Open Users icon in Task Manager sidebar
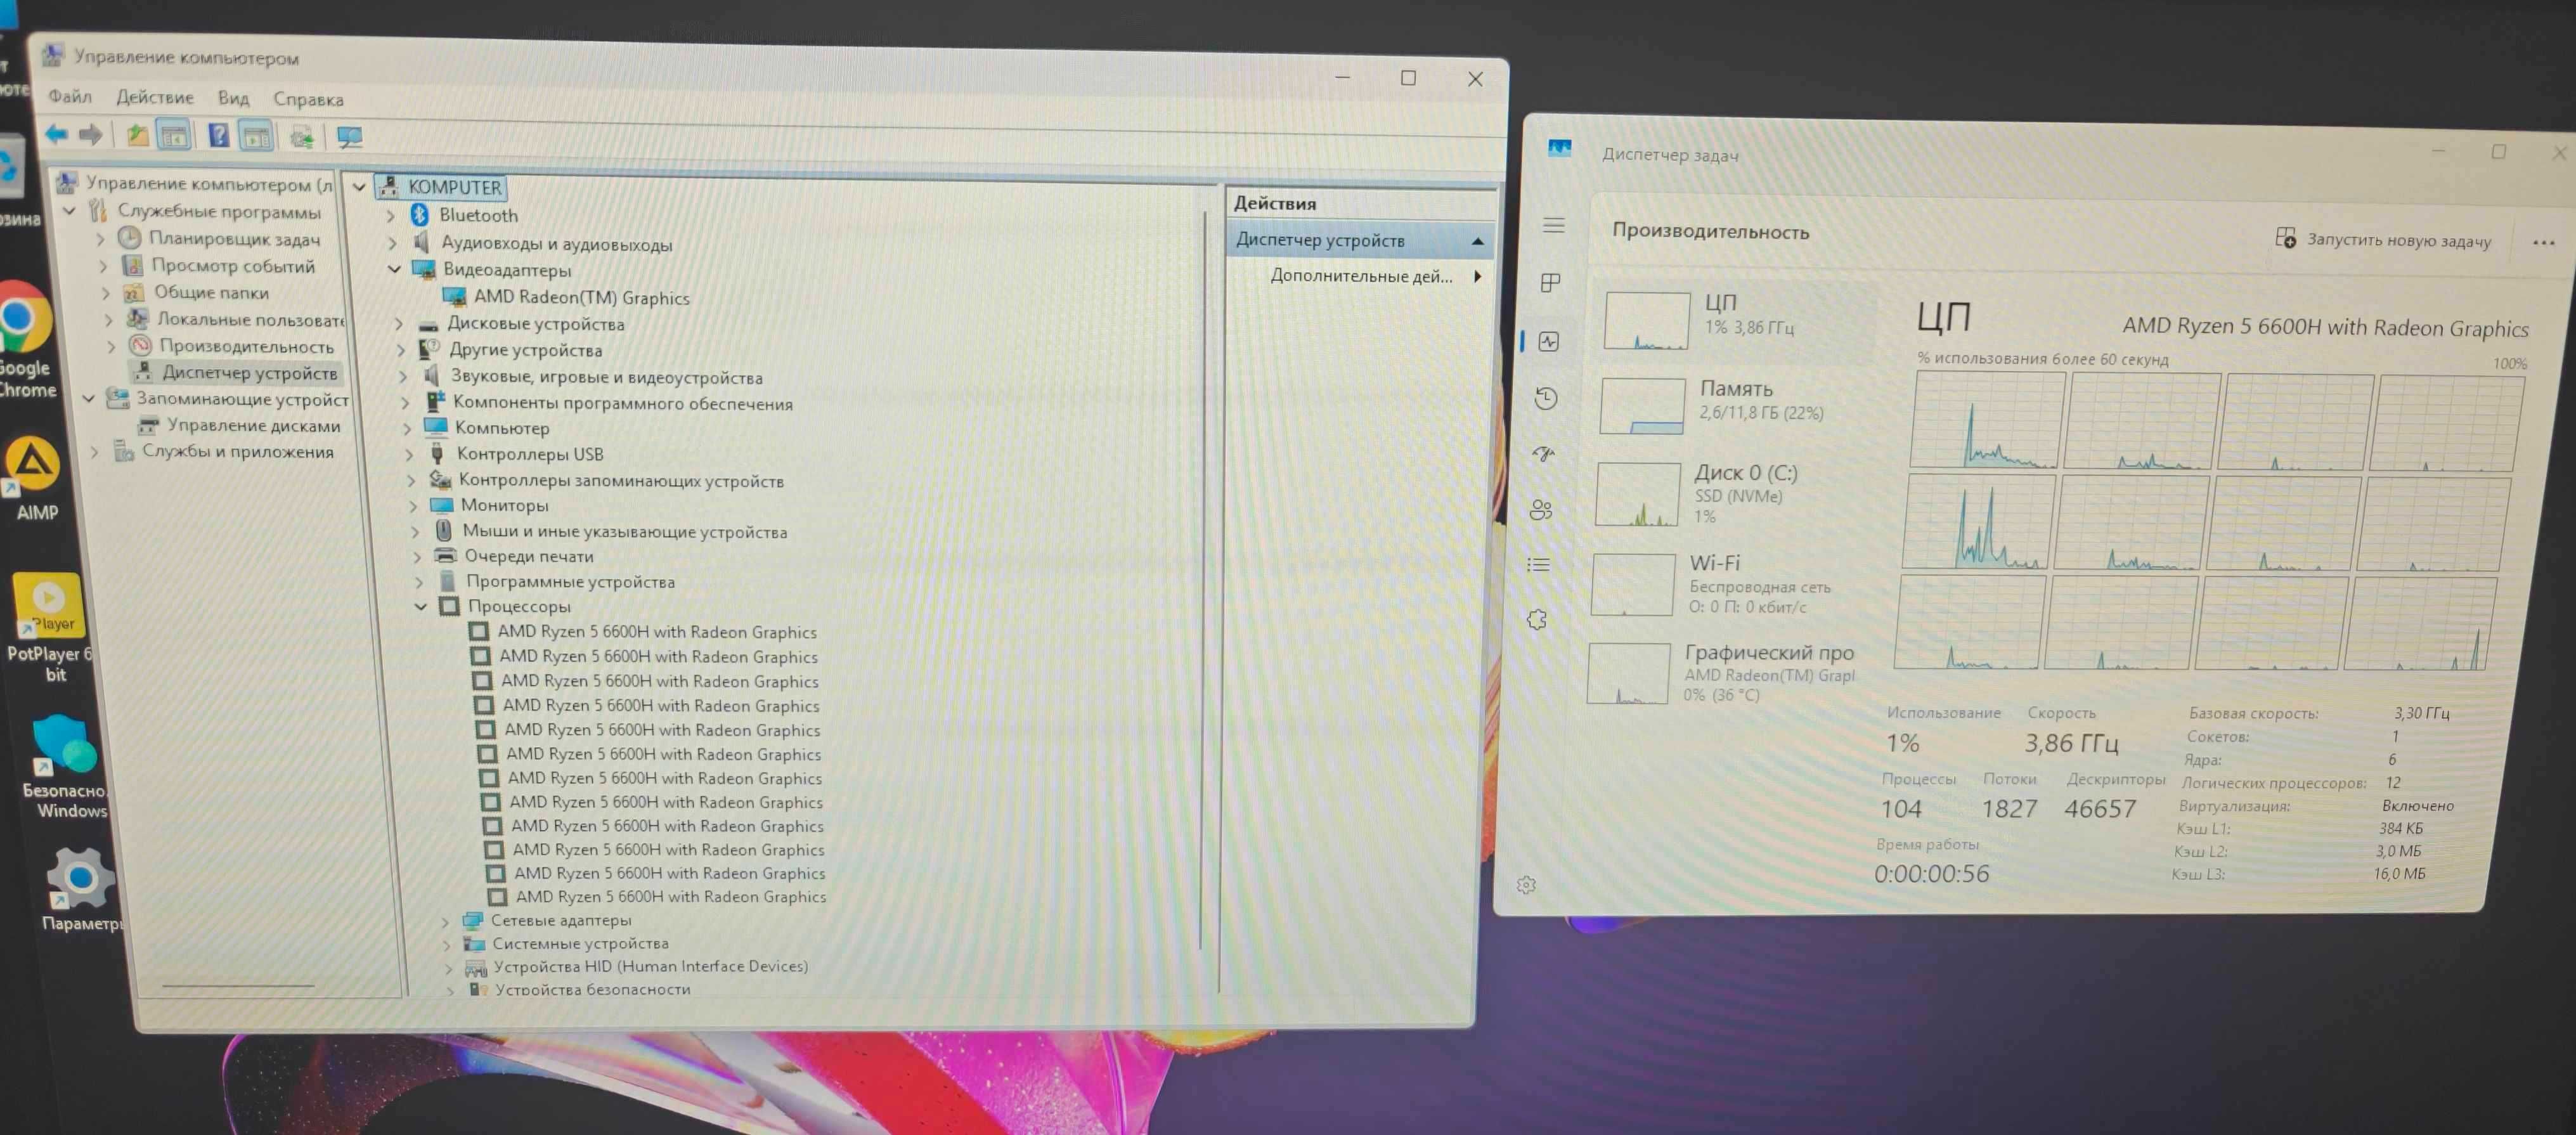Screen dimensions: 2576x1135 click(1541, 510)
